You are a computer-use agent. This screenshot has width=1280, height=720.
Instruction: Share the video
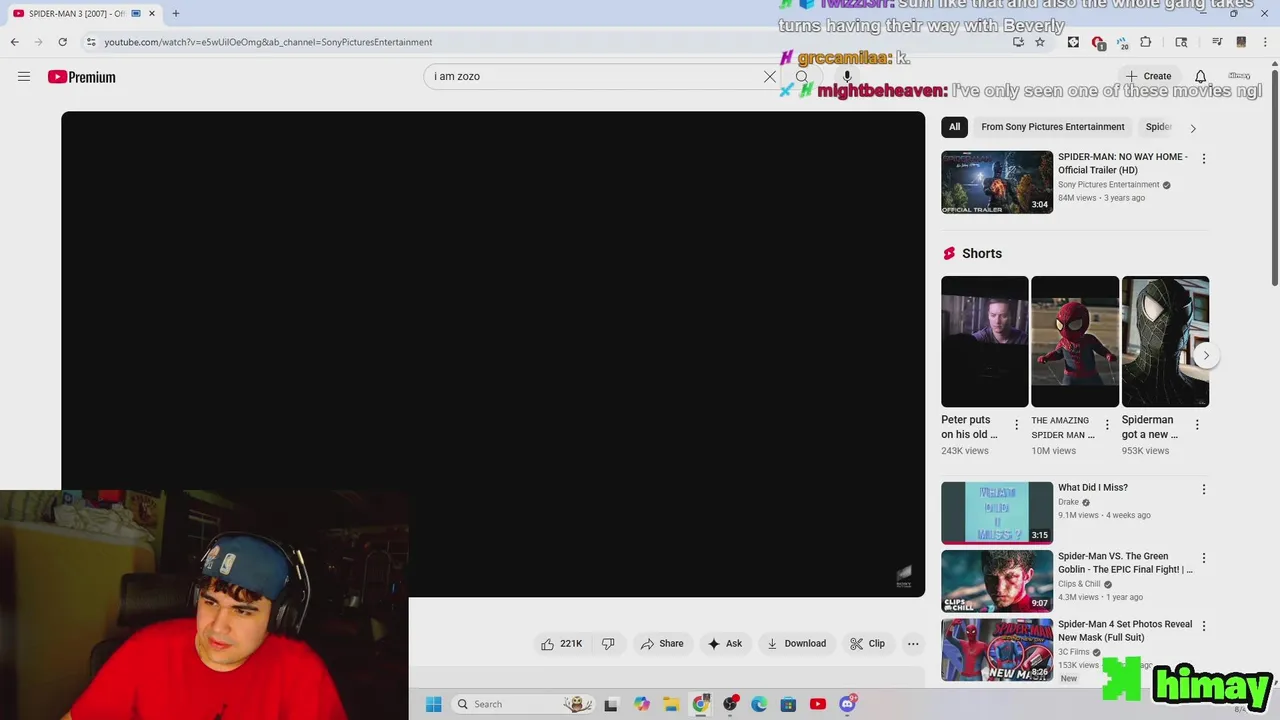point(662,644)
